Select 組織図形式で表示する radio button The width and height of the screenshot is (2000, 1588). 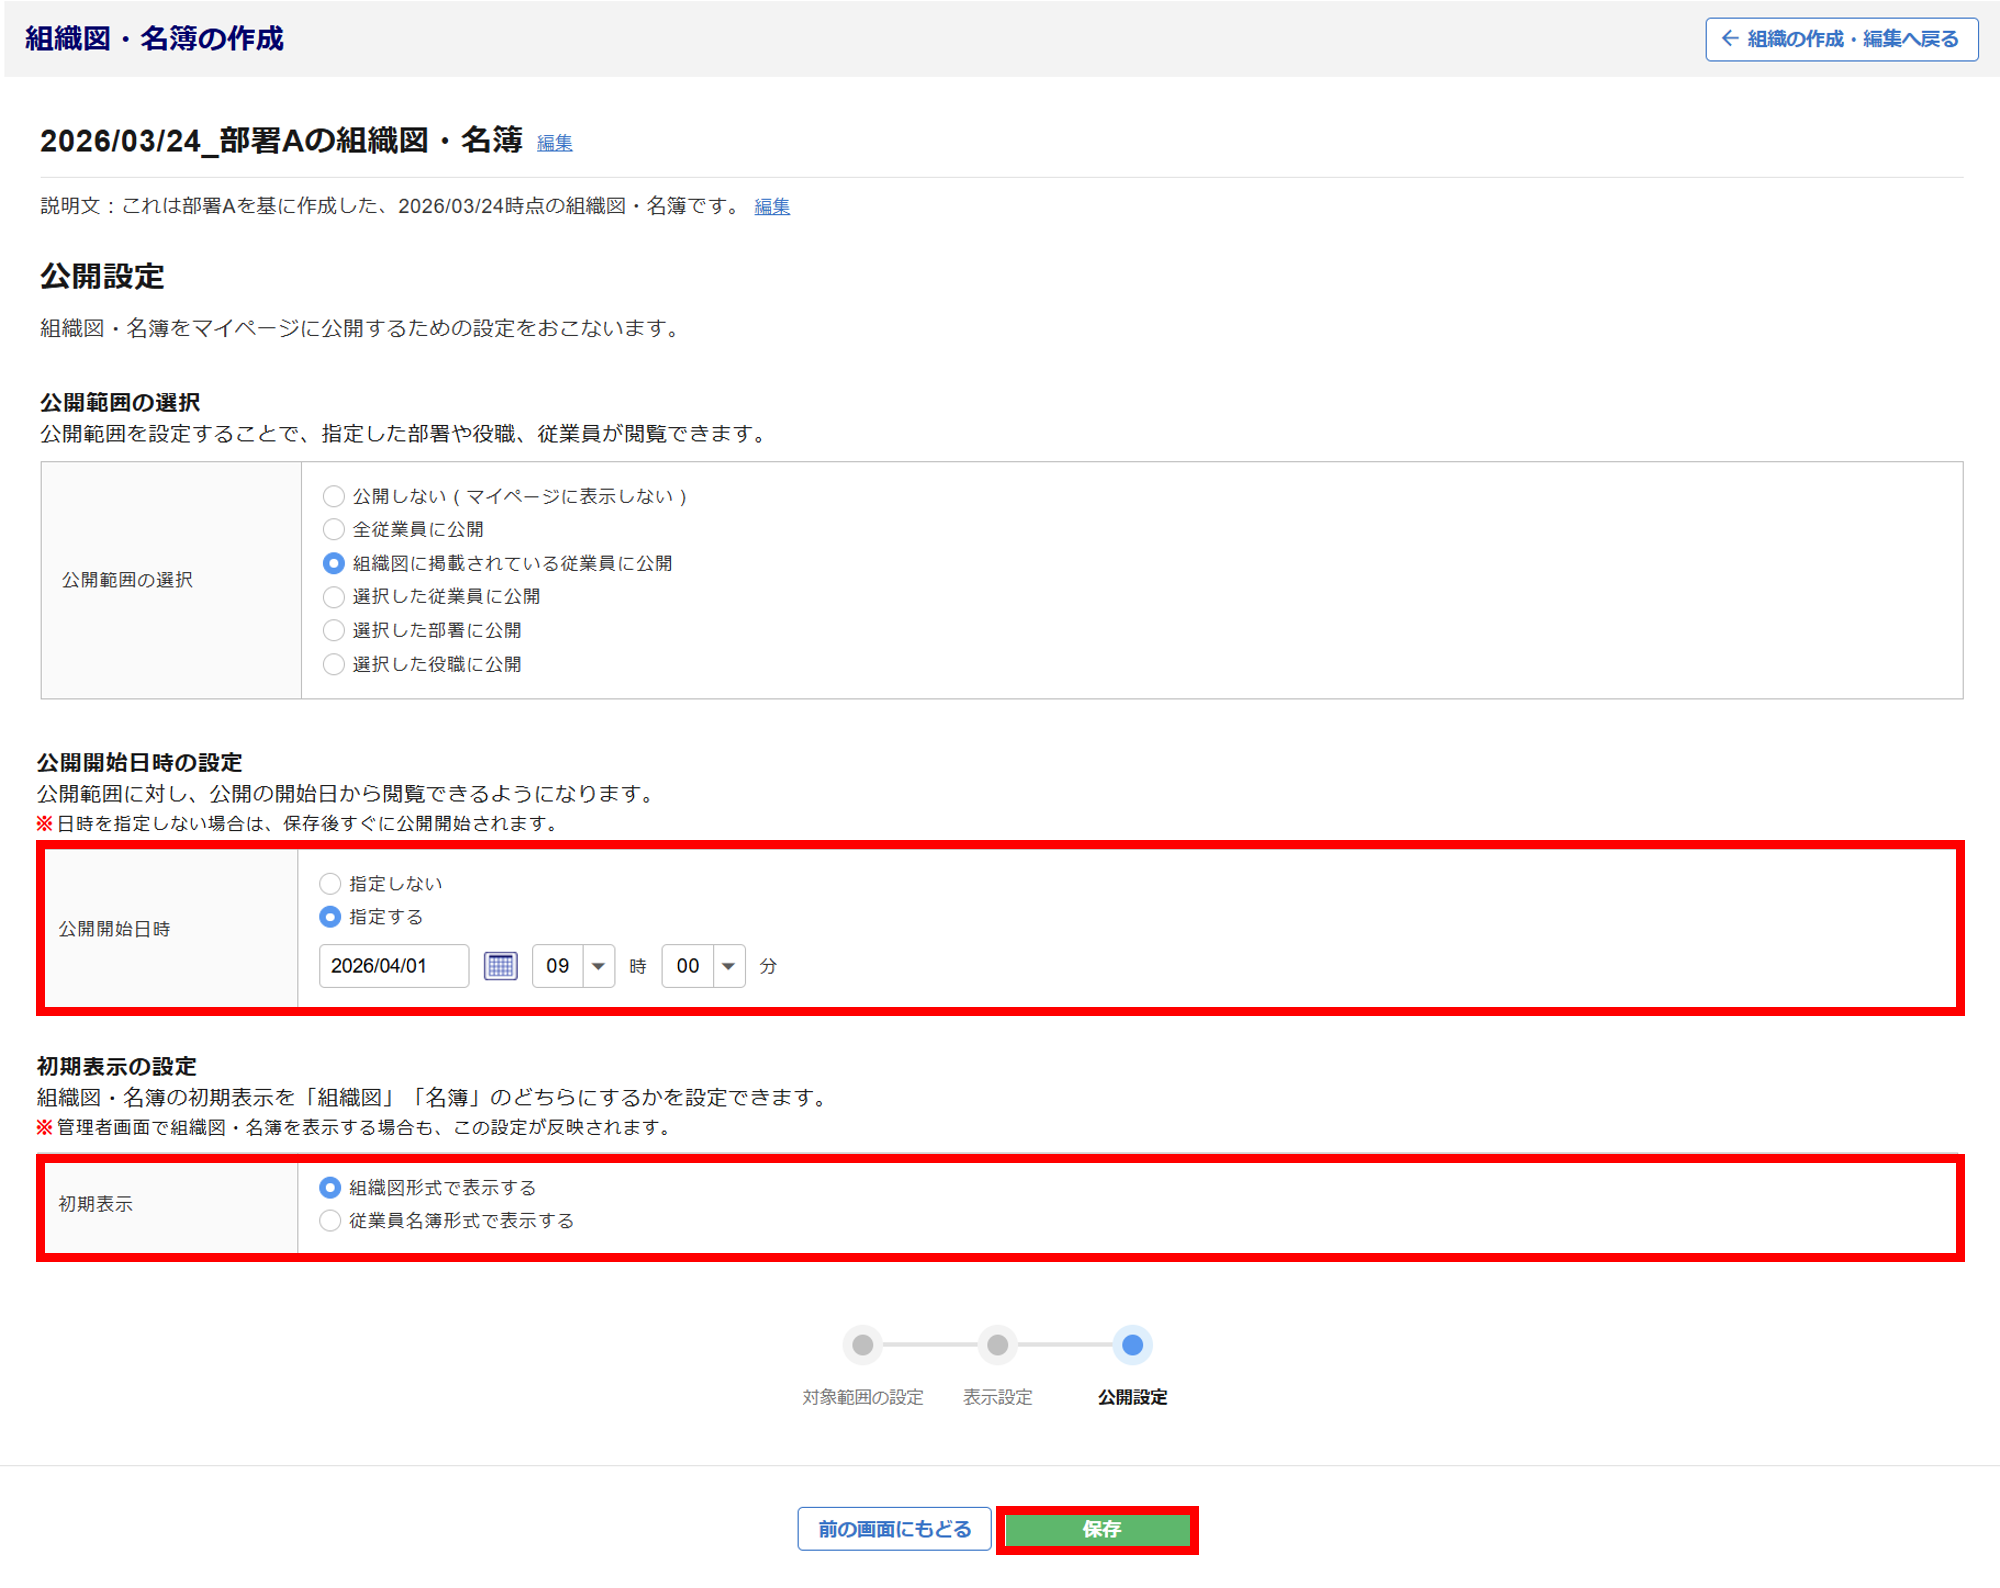(330, 1188)
